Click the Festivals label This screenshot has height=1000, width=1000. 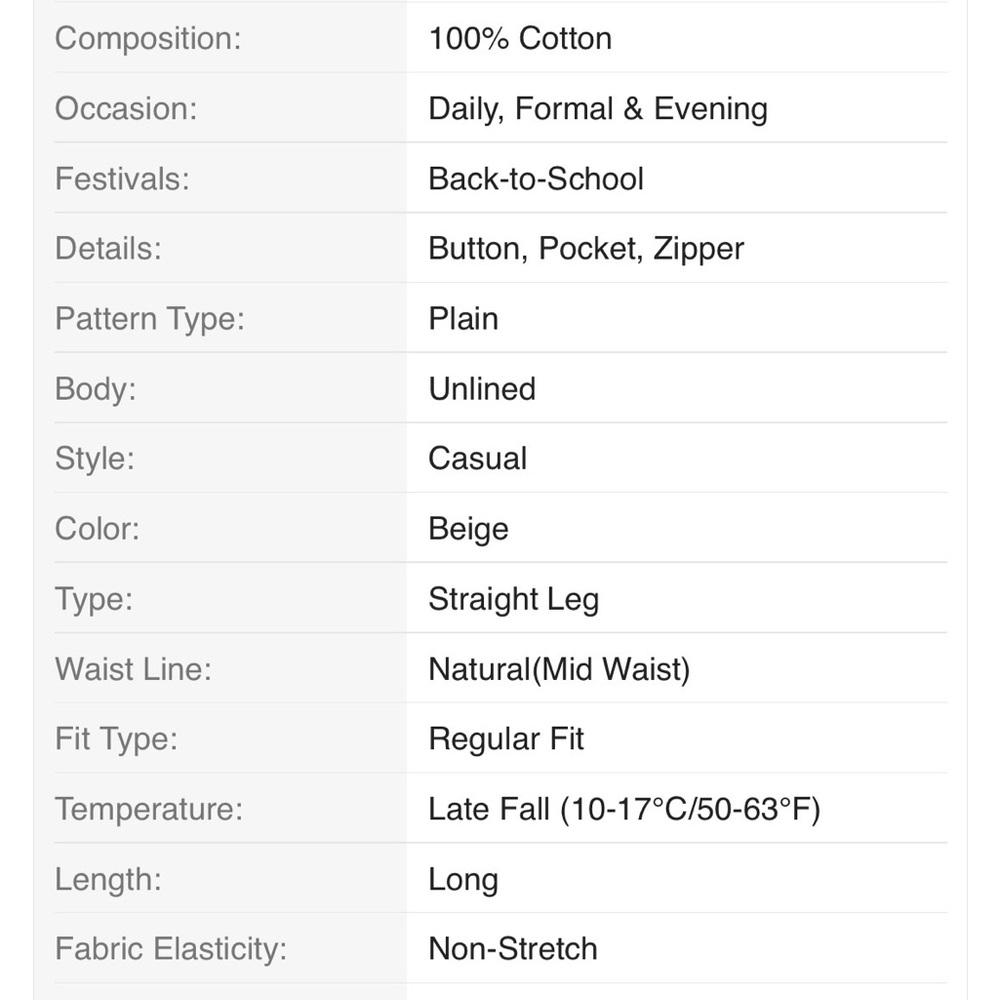(x=122, y=179)
